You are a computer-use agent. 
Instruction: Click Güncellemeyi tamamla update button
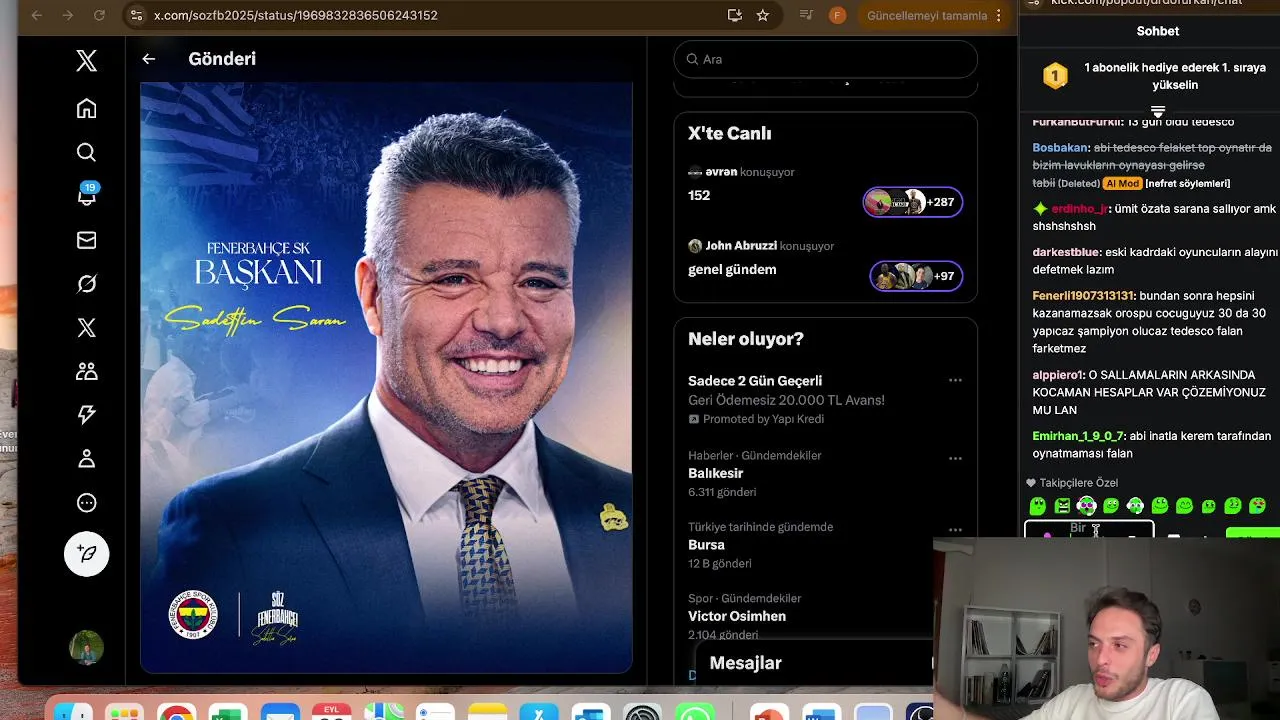click(927, 15)
